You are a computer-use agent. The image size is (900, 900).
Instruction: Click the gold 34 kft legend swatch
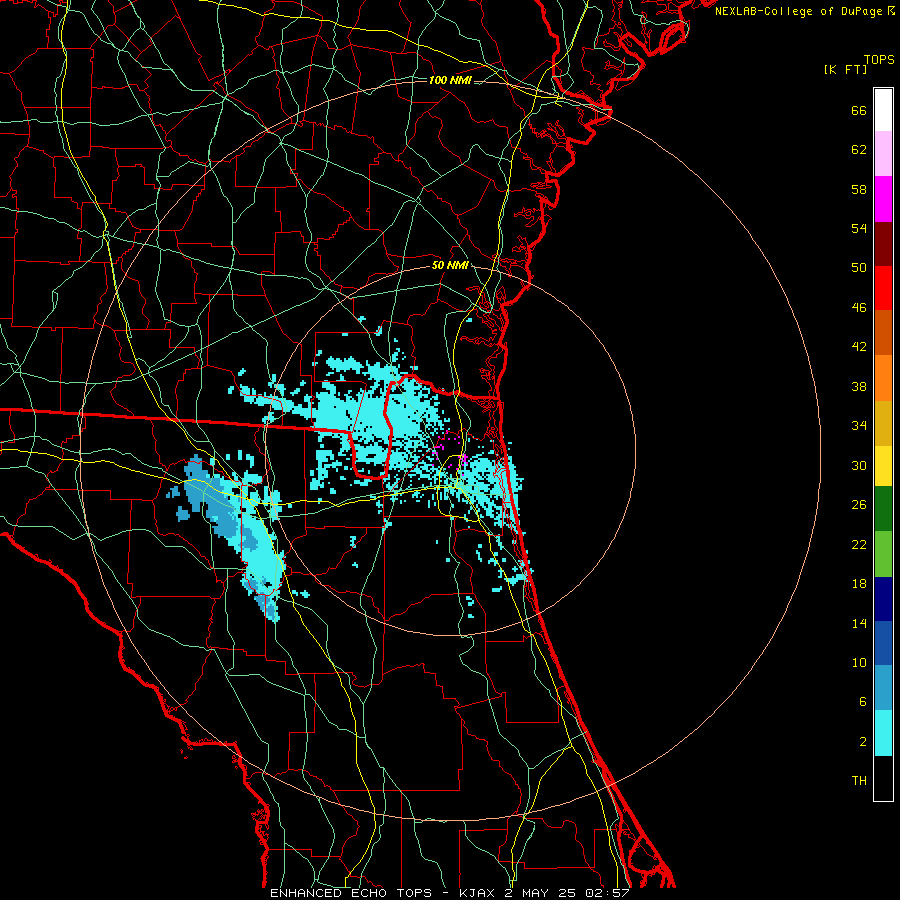pos(883,423)
